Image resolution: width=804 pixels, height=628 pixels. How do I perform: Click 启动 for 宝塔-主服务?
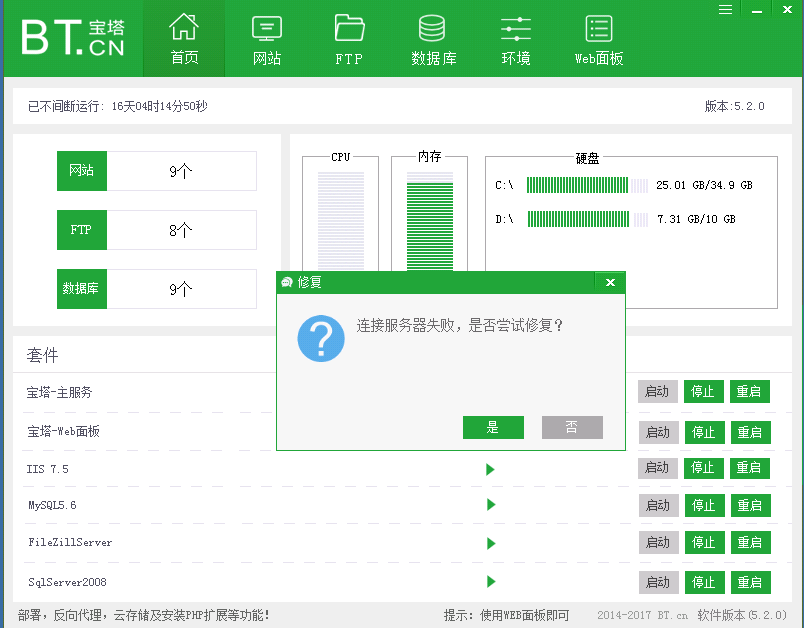658,392
